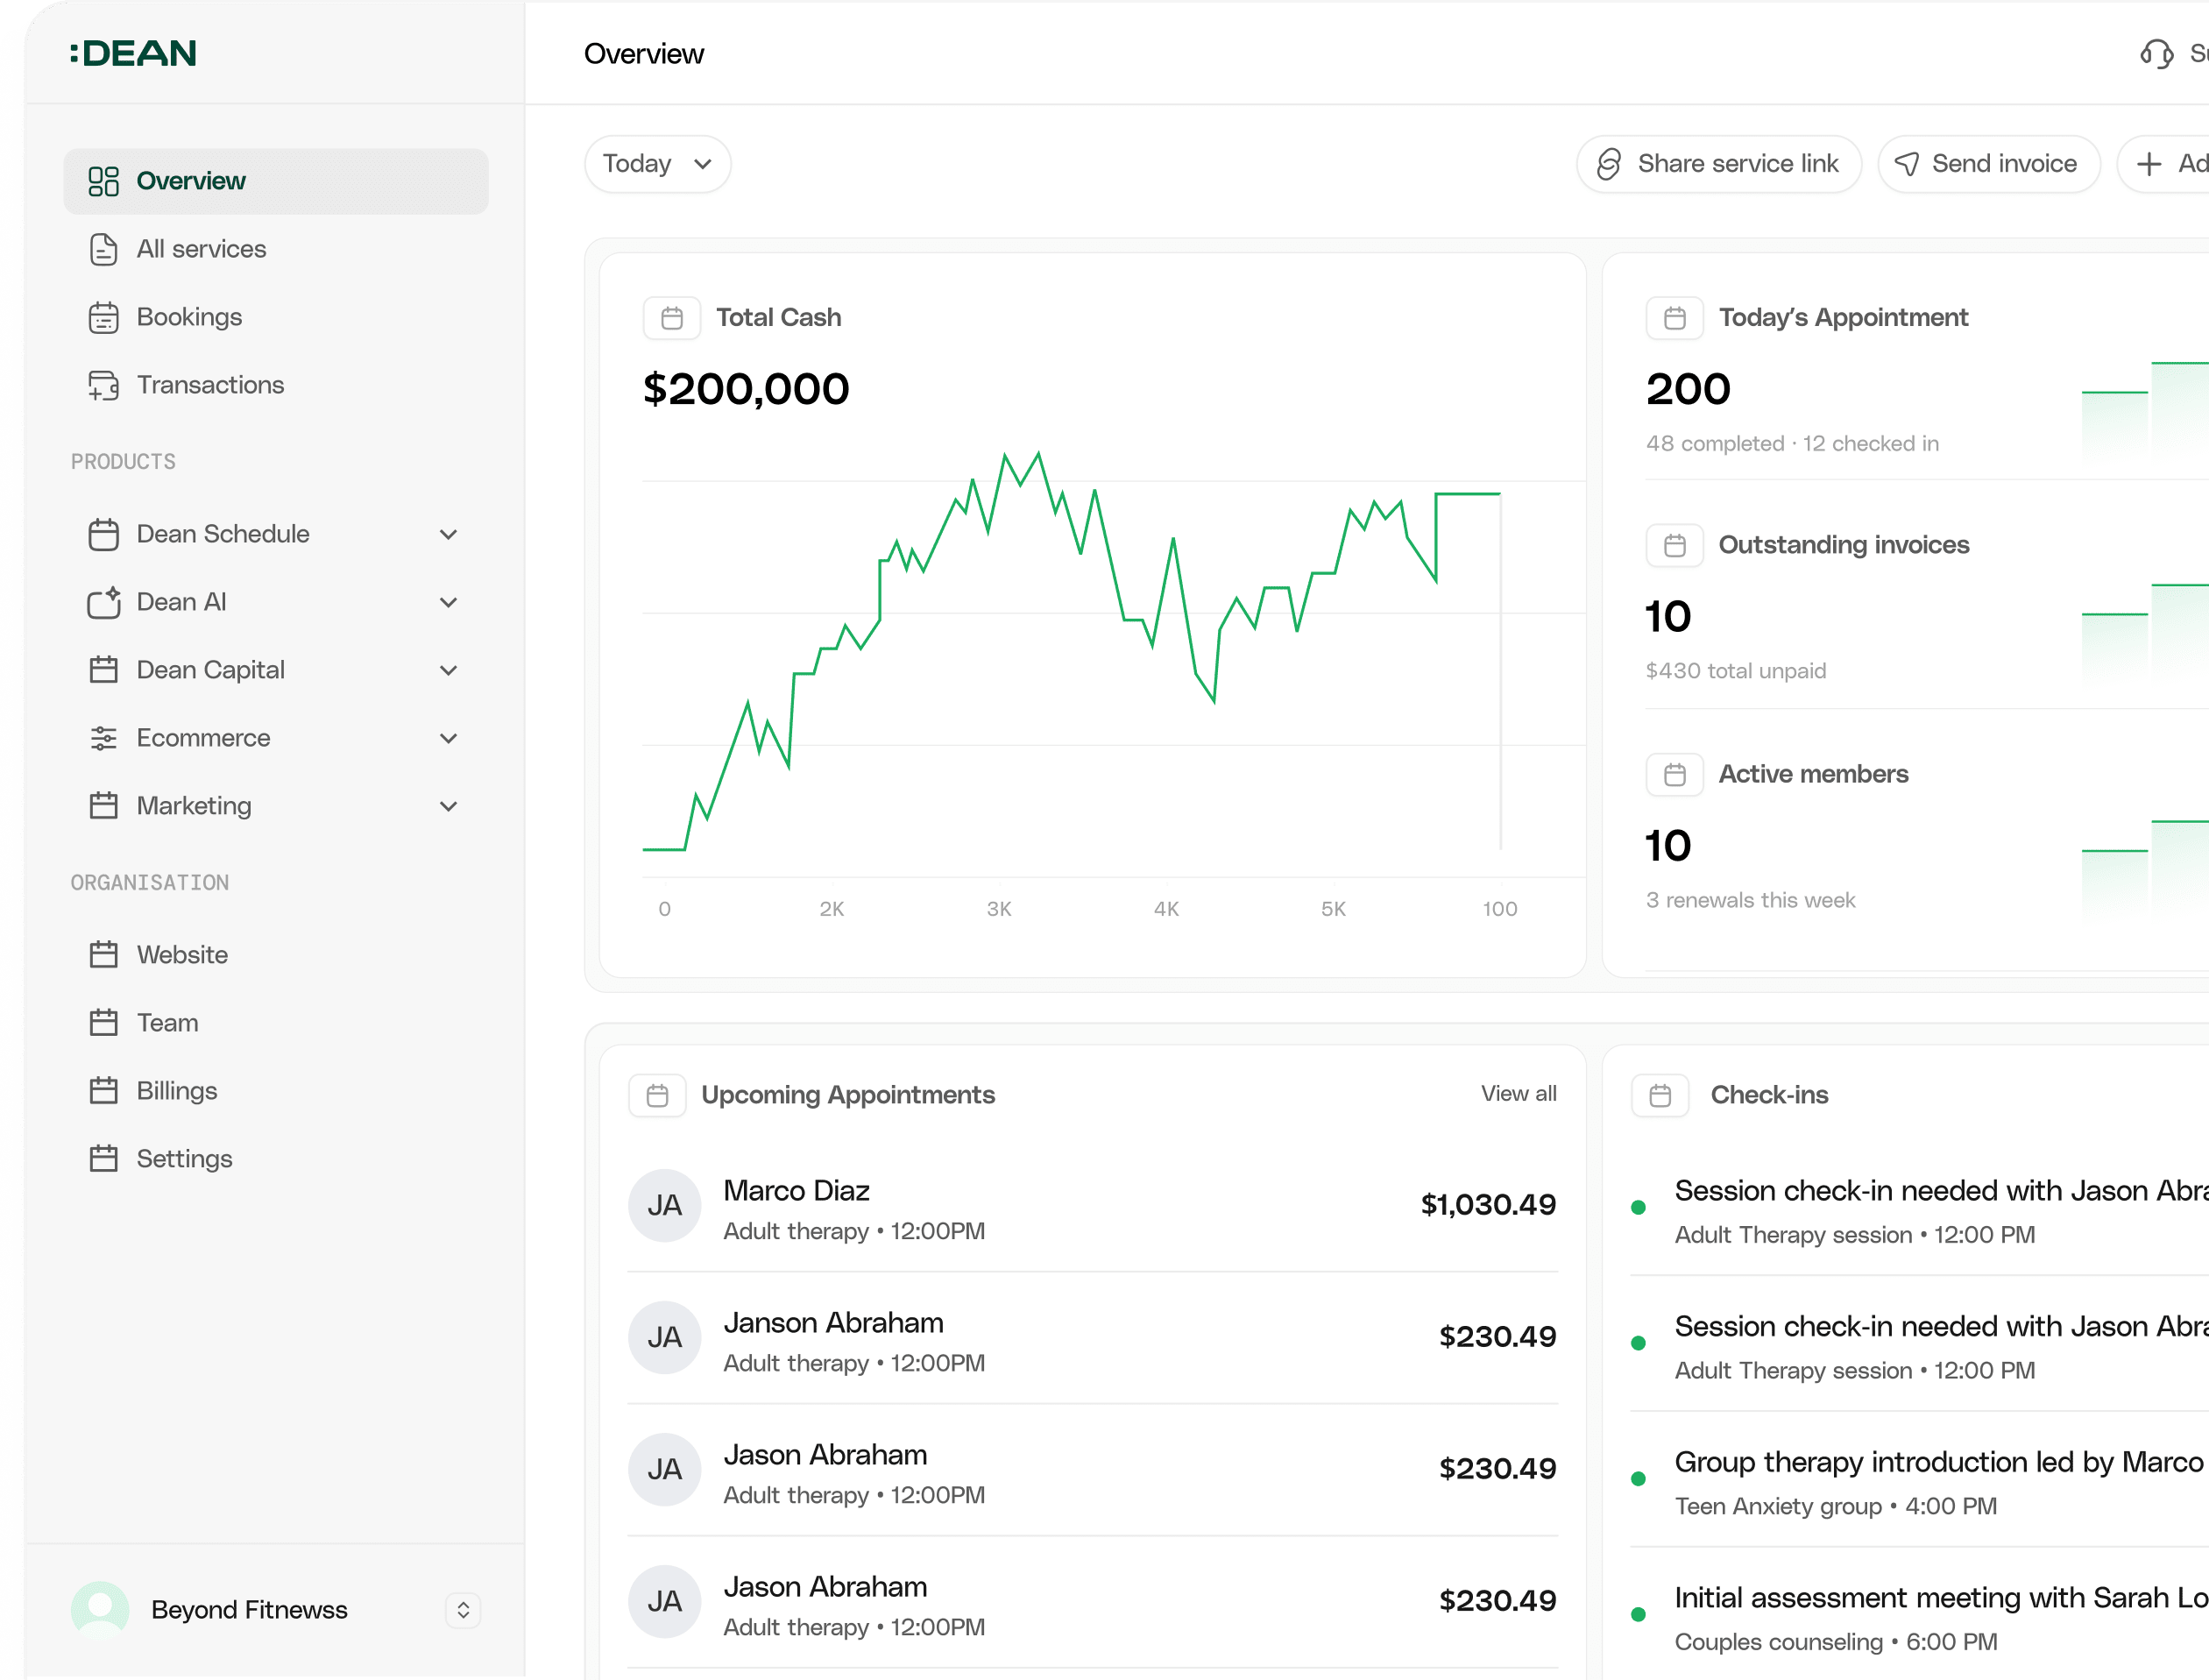
Task: Click the Dean AI sparkle icon
Action: 103,602
